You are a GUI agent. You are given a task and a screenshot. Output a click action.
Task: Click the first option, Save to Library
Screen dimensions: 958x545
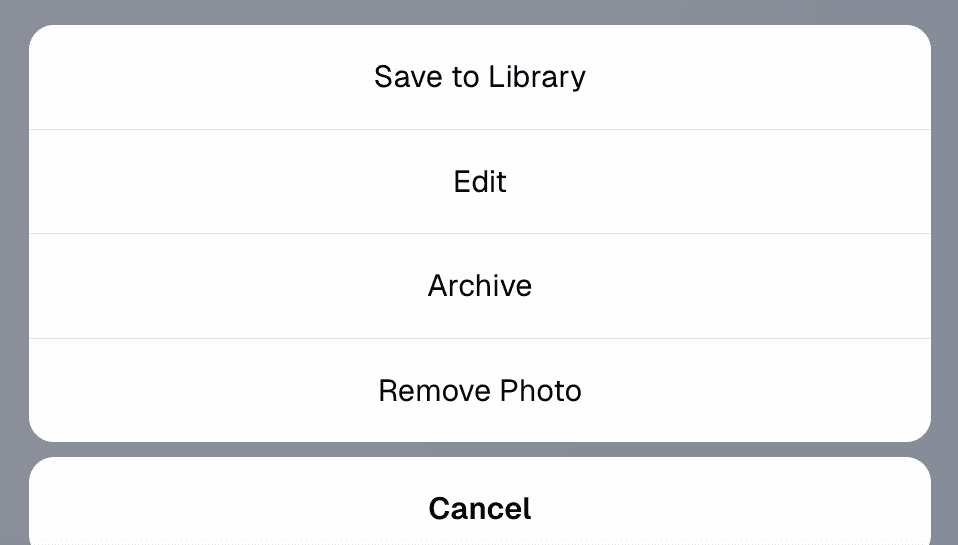click(x=480, y=77)
